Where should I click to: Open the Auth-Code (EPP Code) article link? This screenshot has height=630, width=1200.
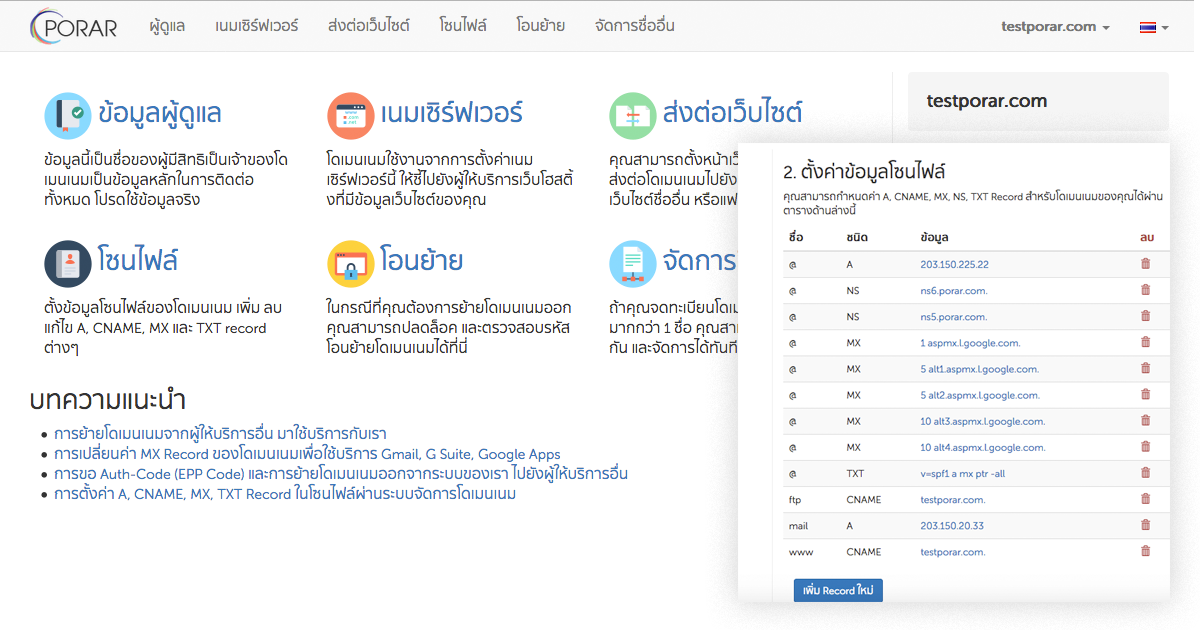pos(341,474)
